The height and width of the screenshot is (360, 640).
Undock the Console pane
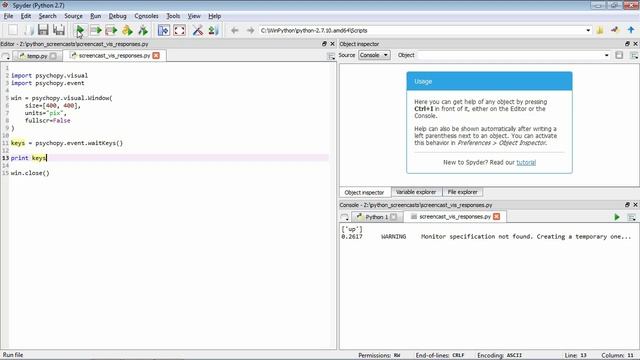point(627,204)
